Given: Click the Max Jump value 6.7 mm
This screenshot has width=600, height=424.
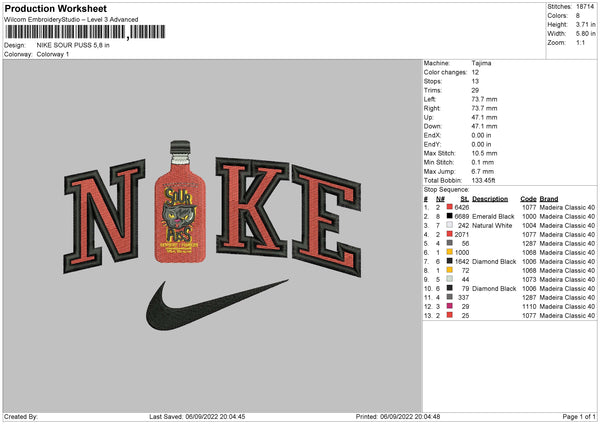Looking at the screenshot, I should tap(483, 171).
